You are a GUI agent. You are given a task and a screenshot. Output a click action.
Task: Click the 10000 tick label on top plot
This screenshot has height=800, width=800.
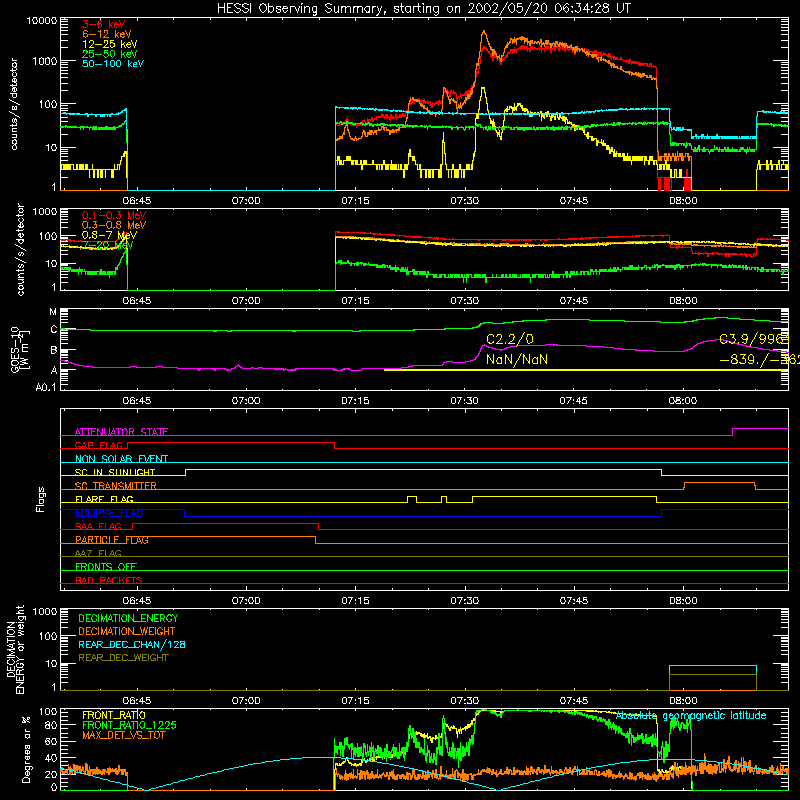point(42,20)
